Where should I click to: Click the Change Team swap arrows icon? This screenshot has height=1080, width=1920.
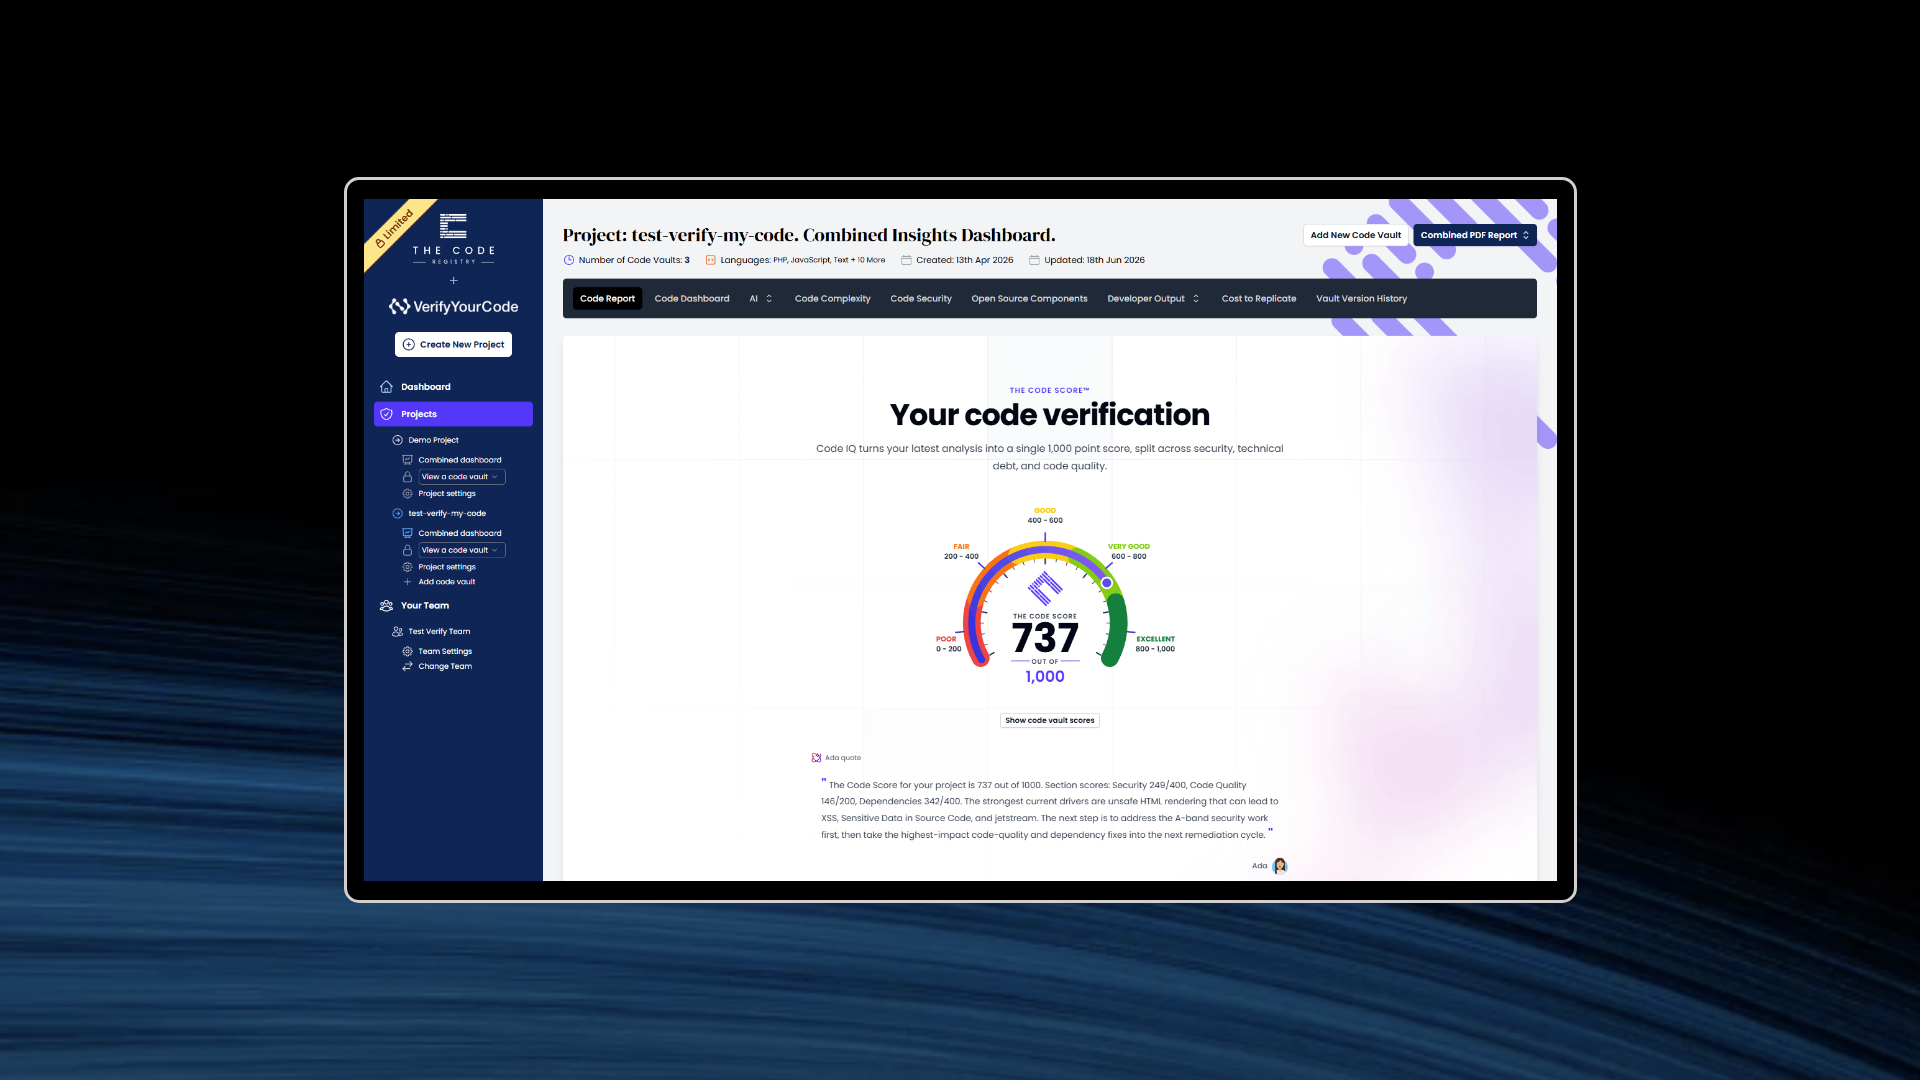[407, 666]
